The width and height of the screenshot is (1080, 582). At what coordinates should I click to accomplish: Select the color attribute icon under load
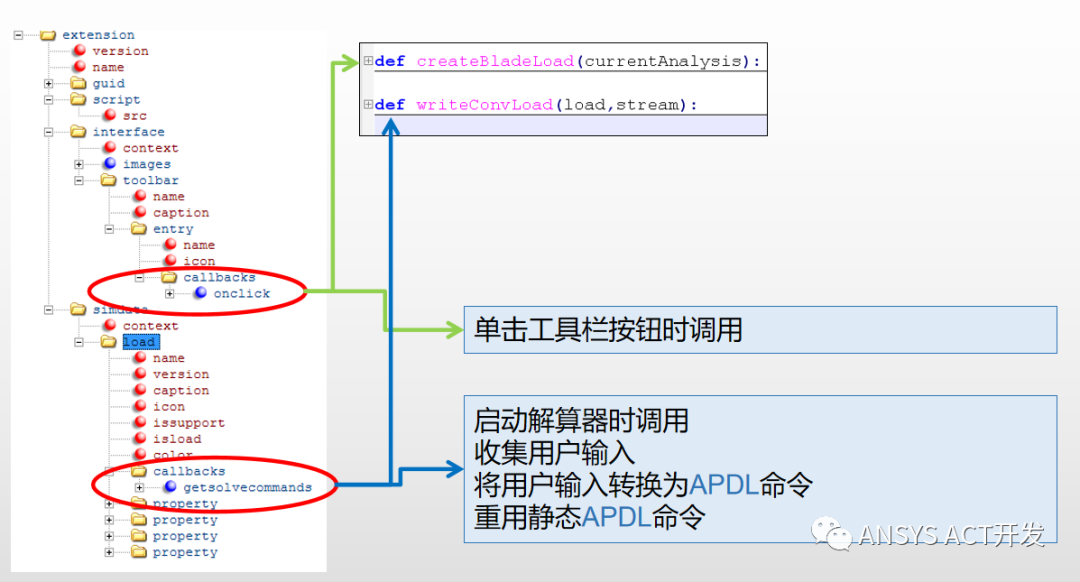(x=141, y=453)
